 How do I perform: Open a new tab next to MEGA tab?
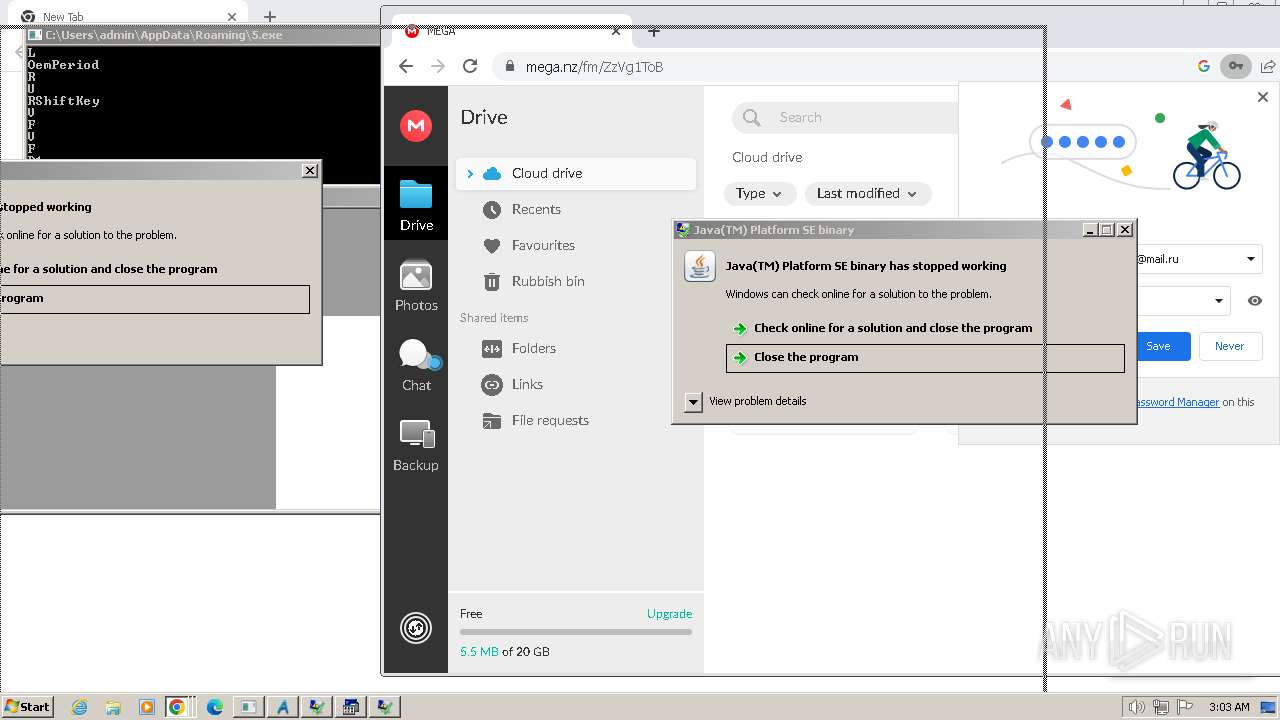[654, 31]
